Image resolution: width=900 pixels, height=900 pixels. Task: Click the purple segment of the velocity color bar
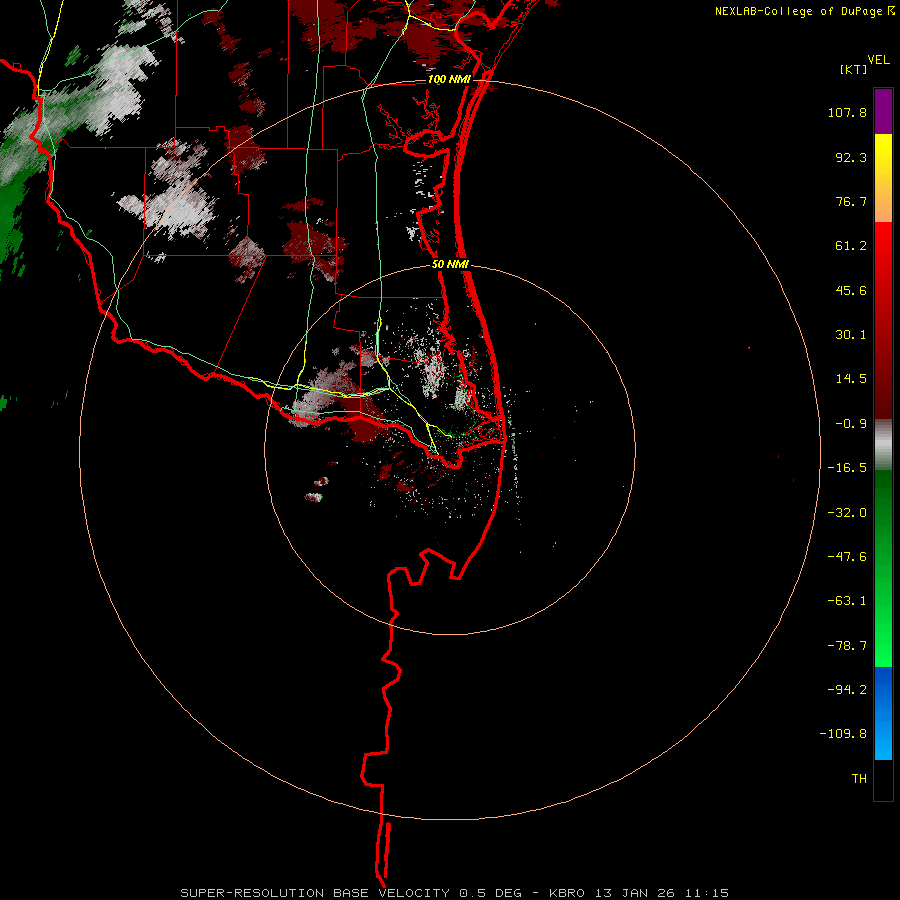883,111
